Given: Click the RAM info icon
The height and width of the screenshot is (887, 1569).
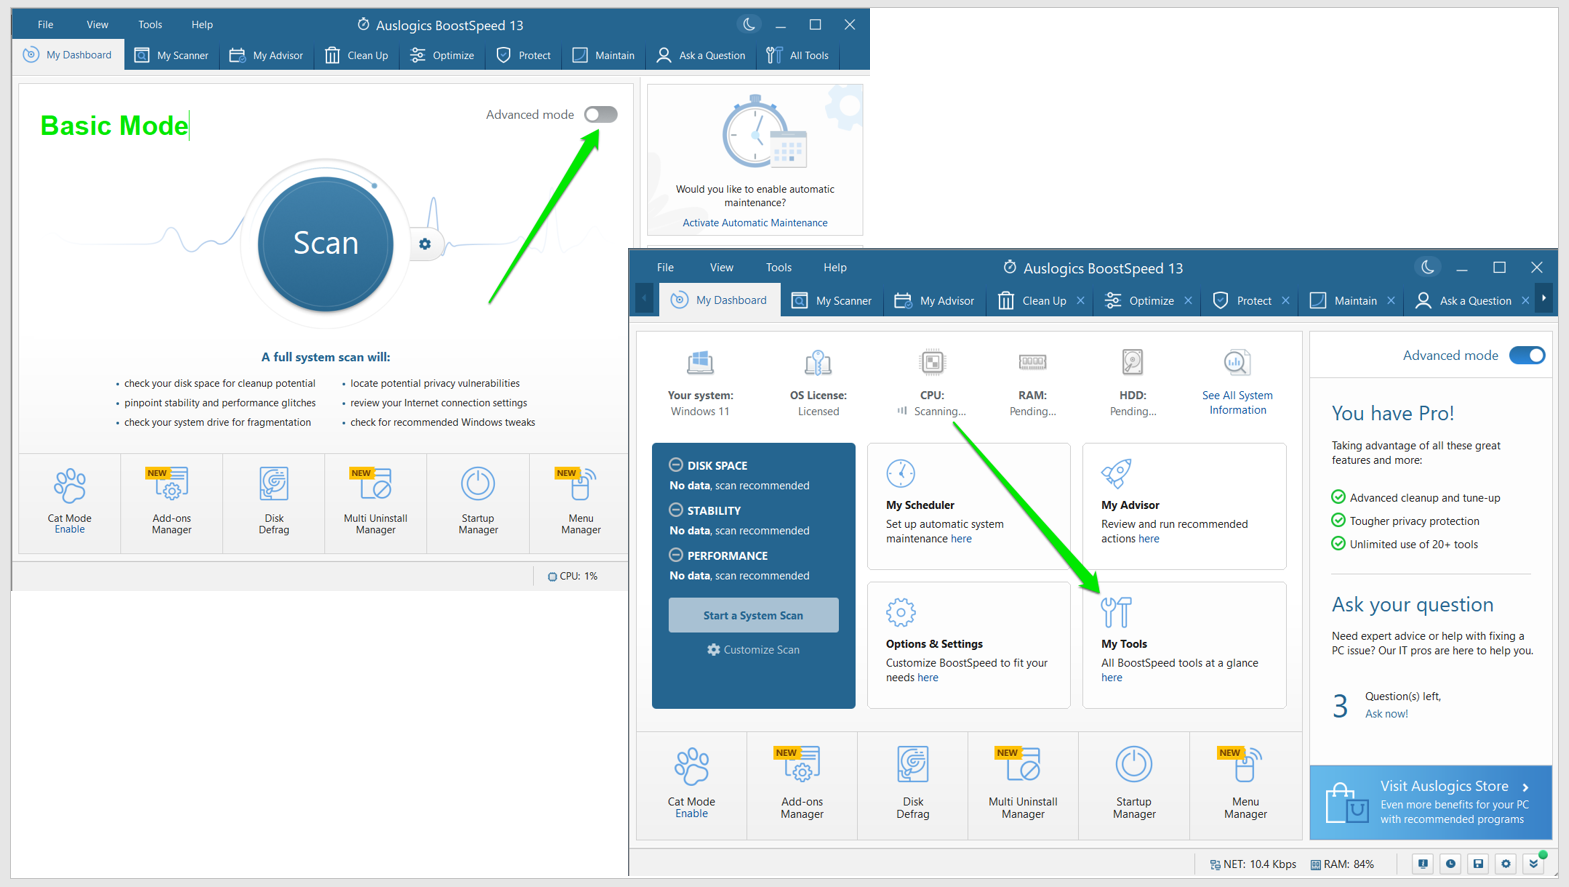Looking at the screenshot, I should [x=1032, y=362].
